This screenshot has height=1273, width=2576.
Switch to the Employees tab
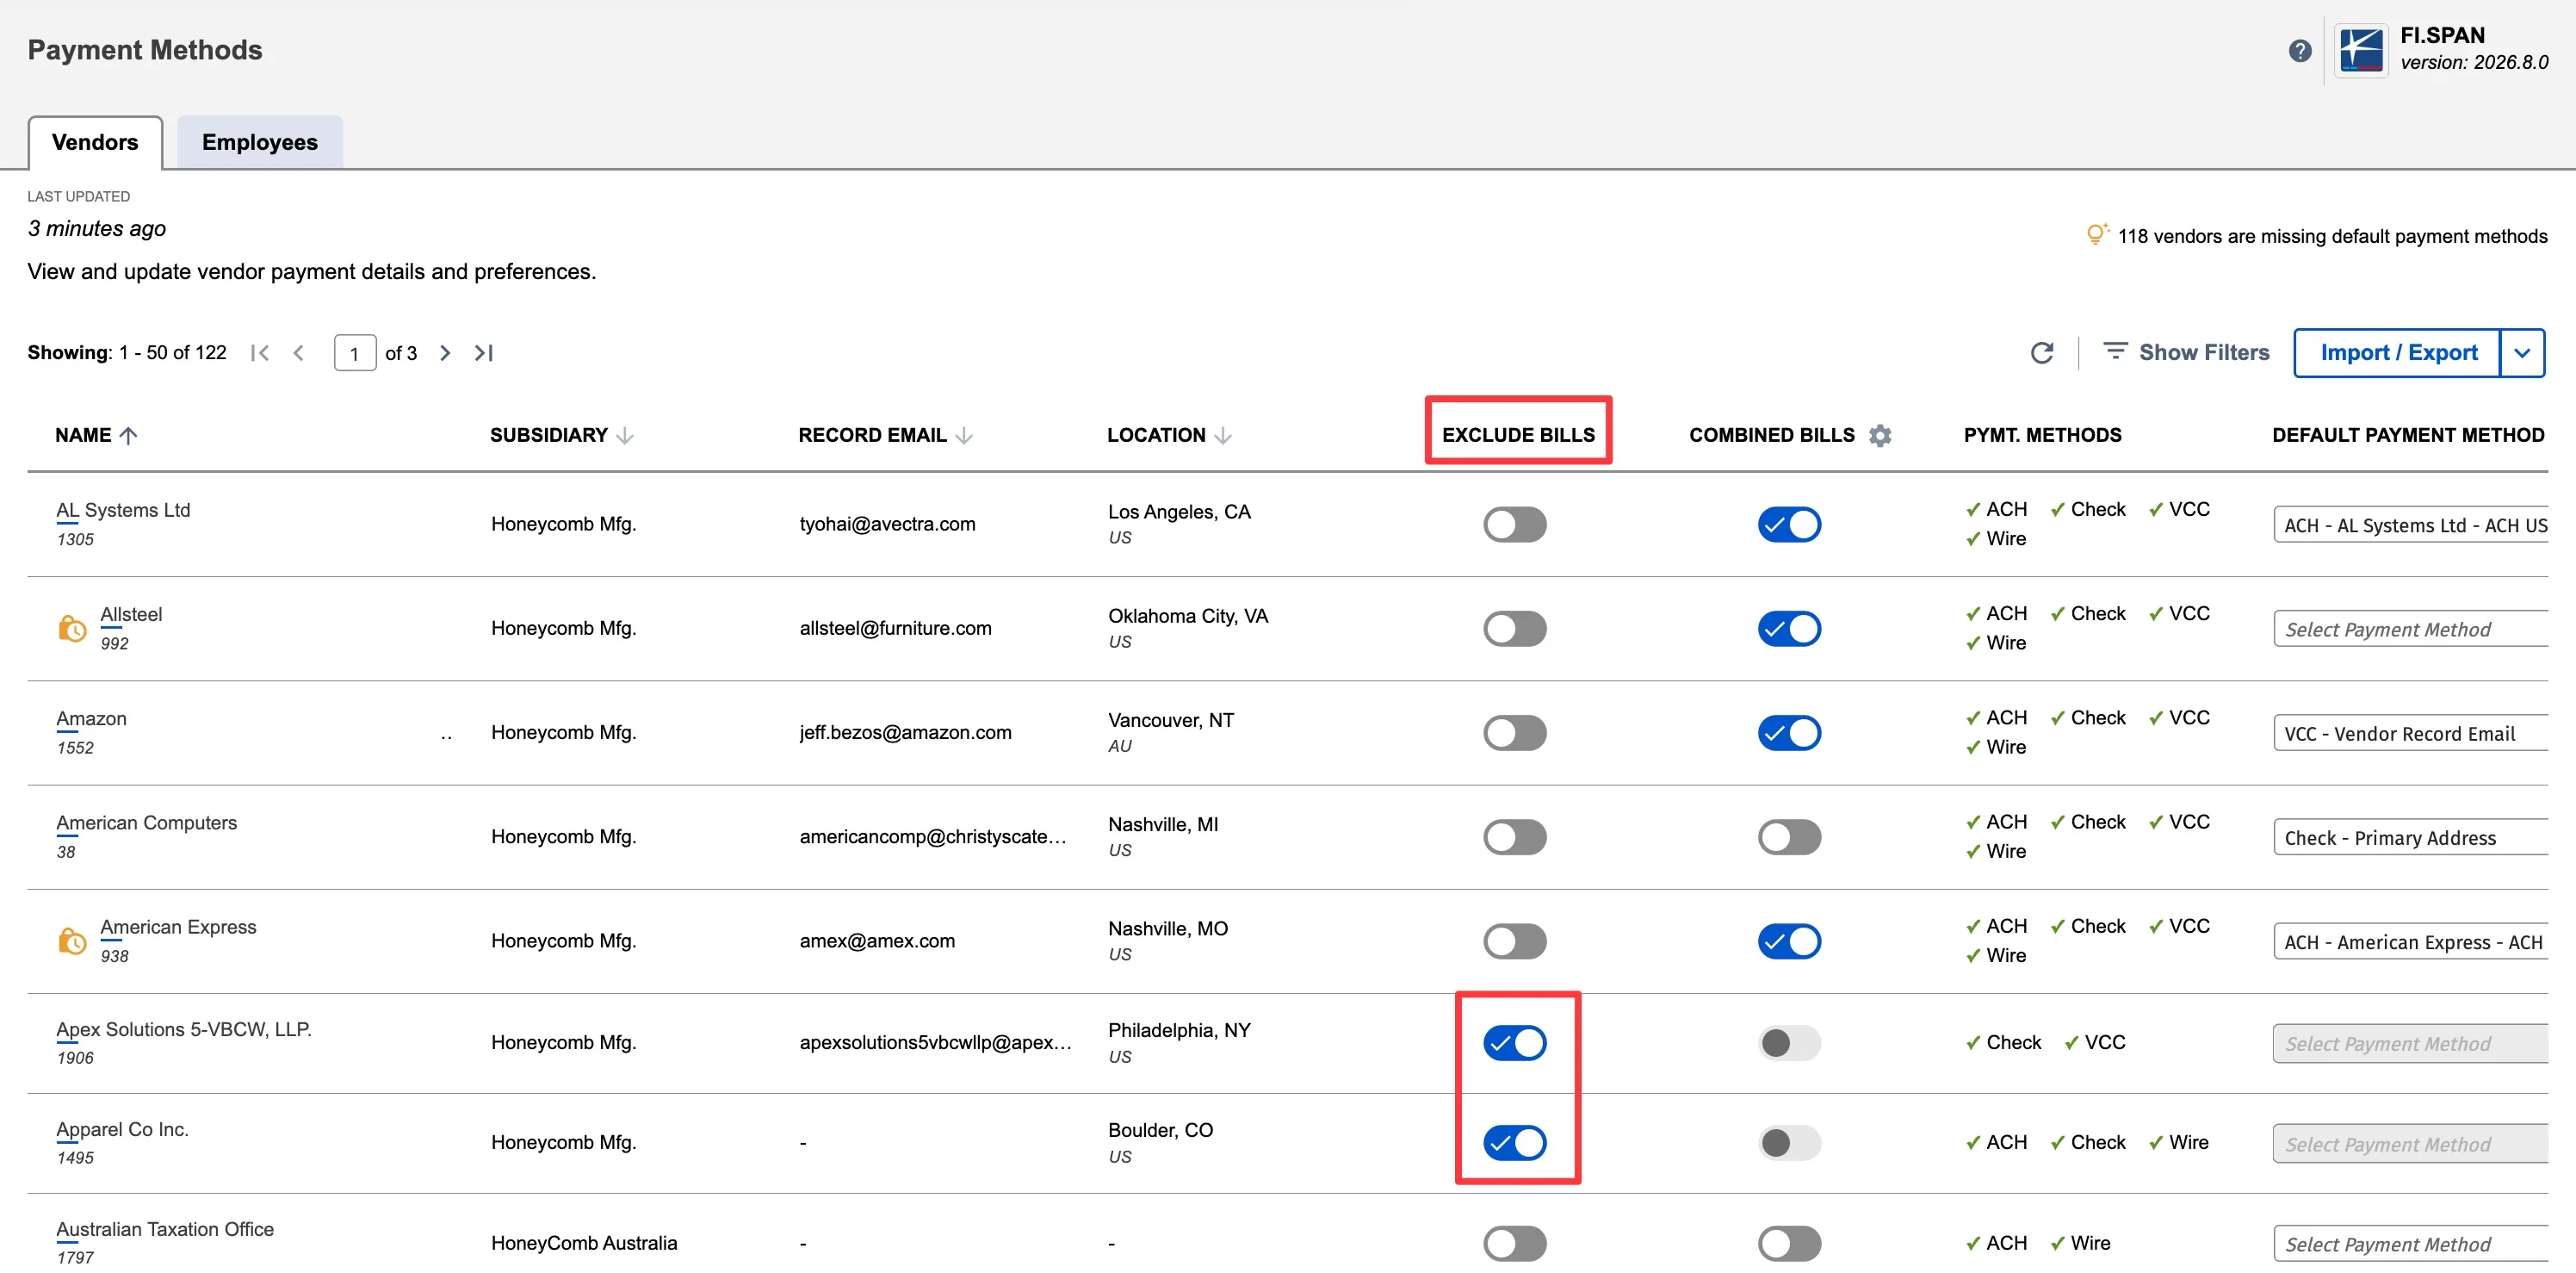(x=260, y=142)
